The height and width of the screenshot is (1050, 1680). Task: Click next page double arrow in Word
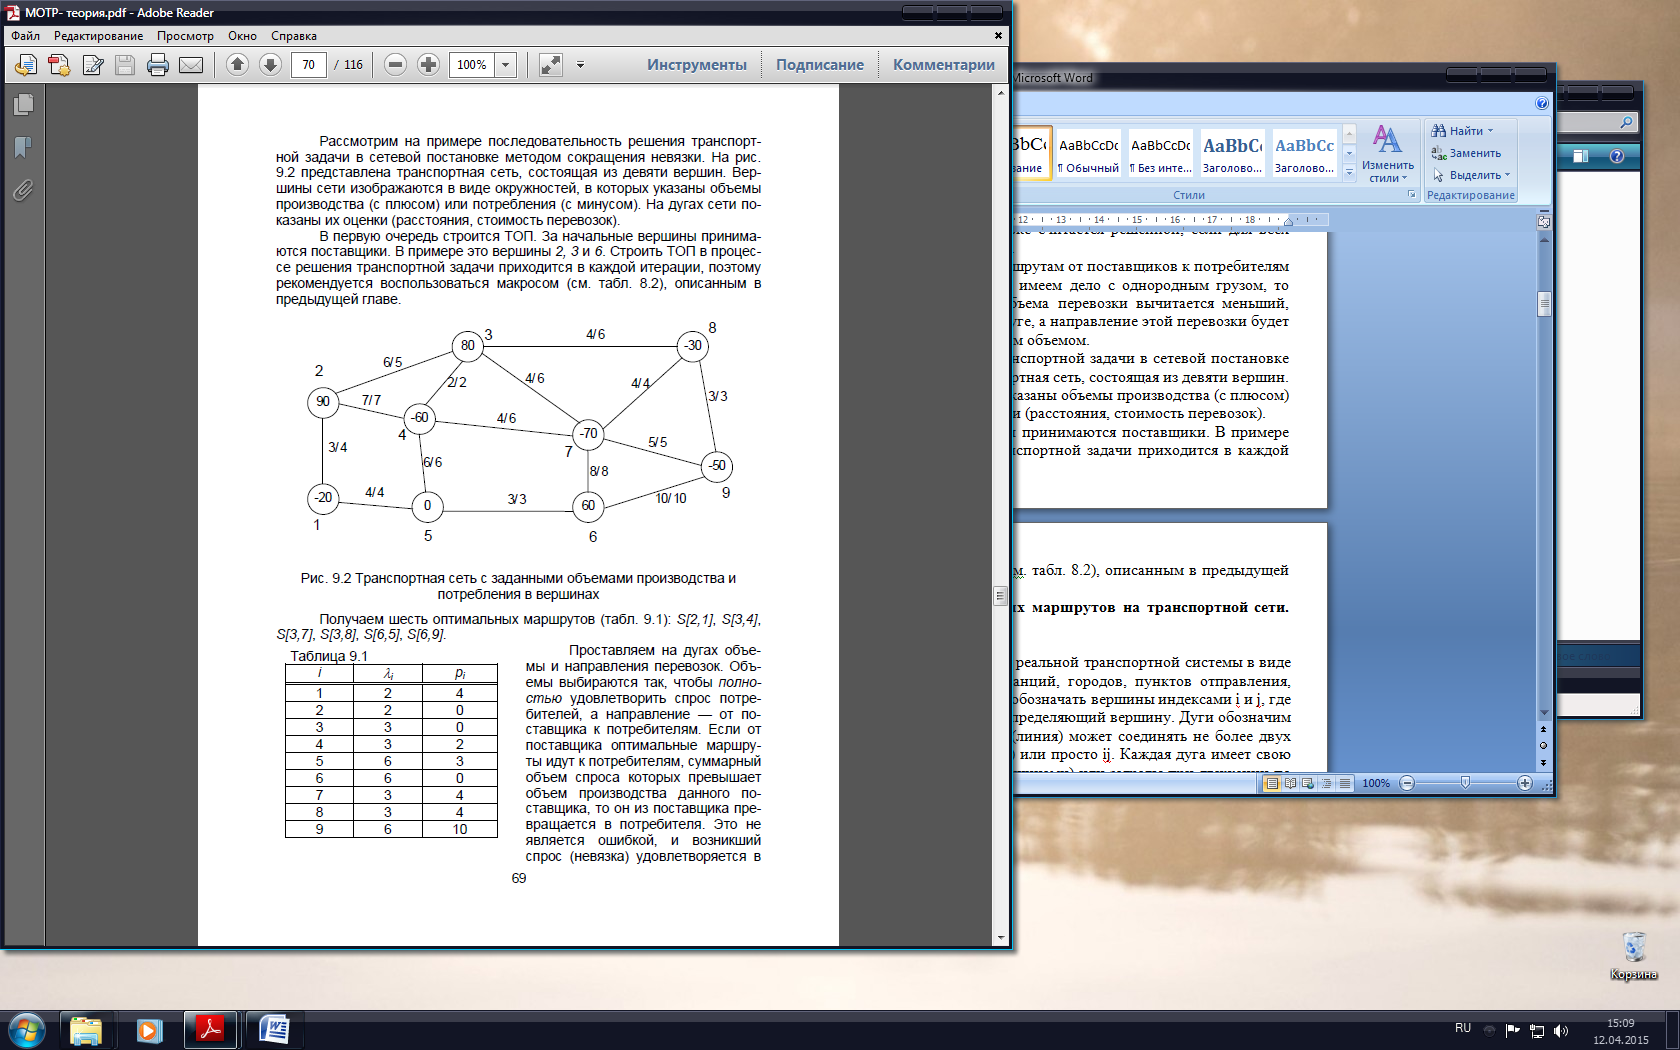tap(1544, 762)
